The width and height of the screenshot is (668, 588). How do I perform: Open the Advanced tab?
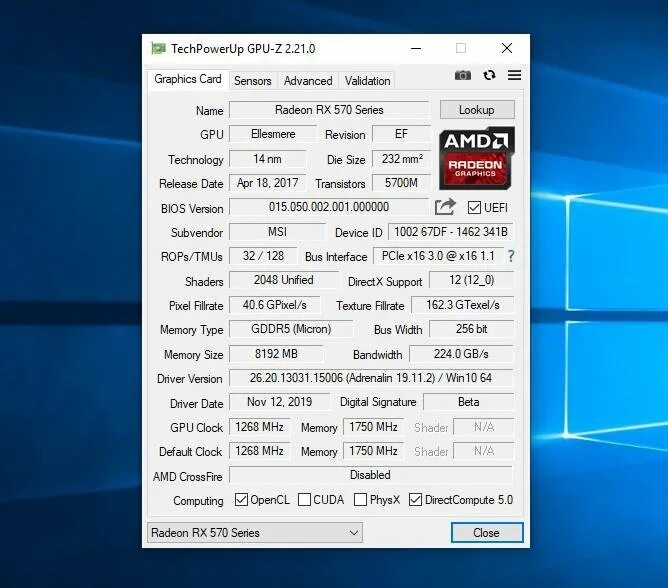coord(308,81)
